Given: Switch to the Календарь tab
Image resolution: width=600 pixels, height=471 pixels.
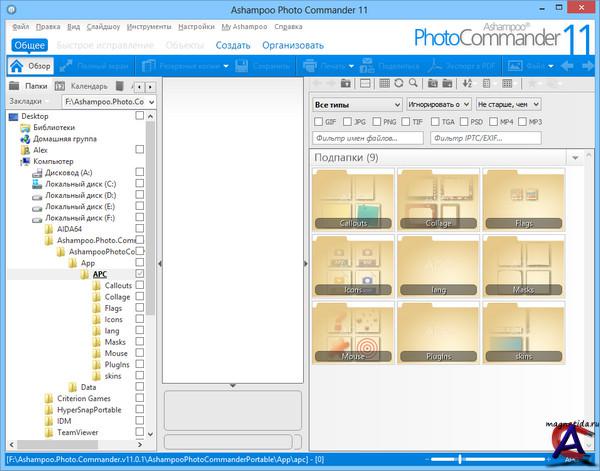Looking at the screenshot, I should click(x=82, y=86).
